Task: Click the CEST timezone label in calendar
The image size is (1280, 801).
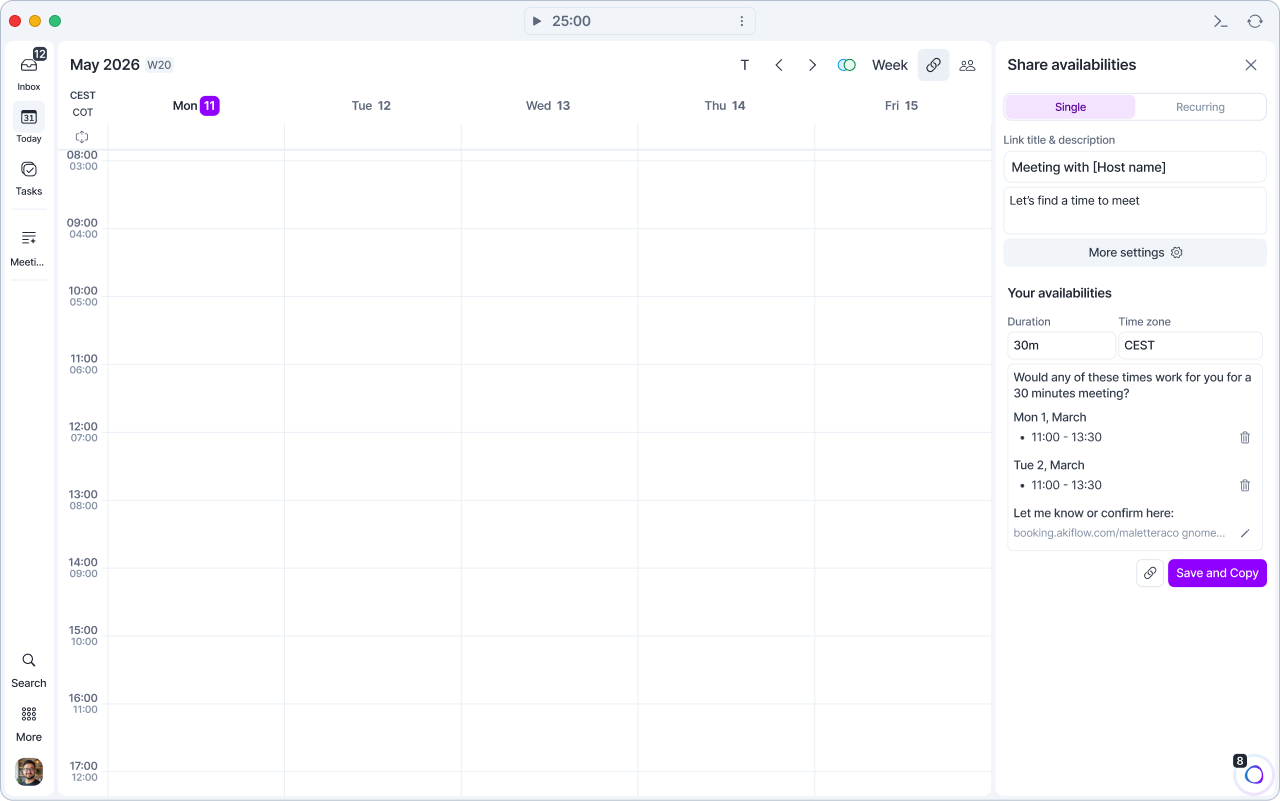Action: (83, 96)
